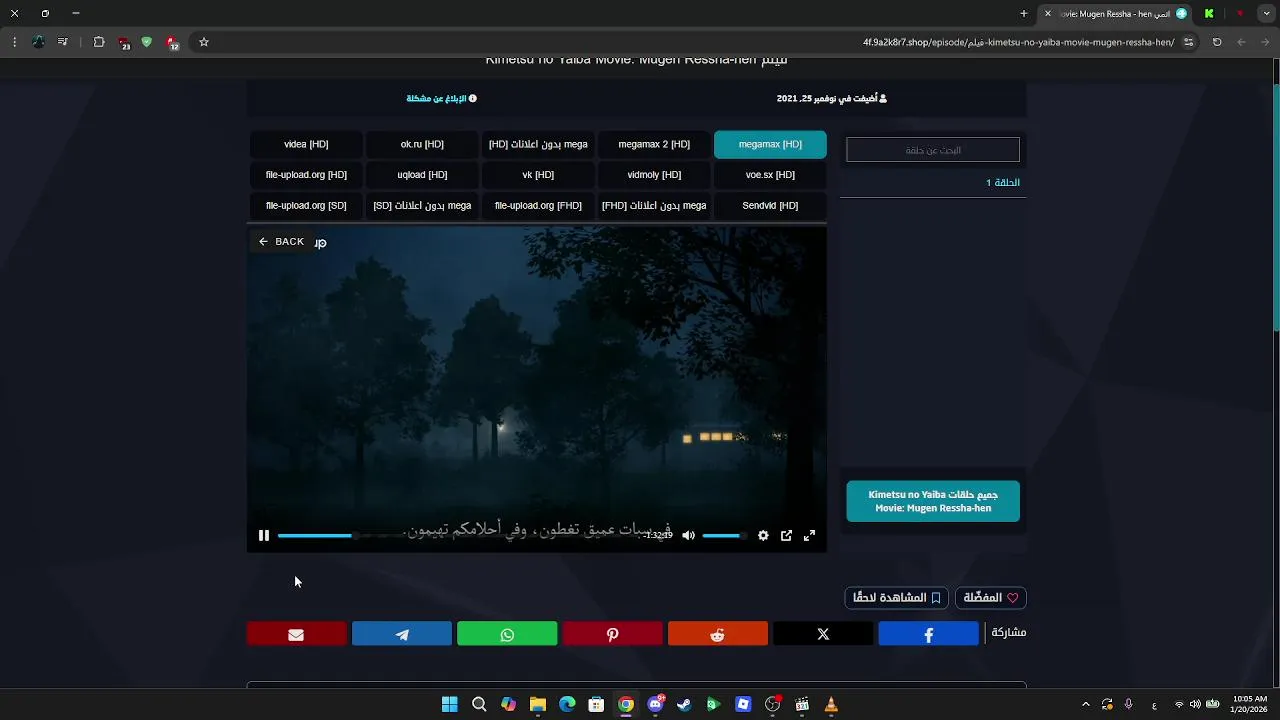Viewport: 1280px width, 720px height.
Task: Share on Reddit
Action: coord(718,634)
